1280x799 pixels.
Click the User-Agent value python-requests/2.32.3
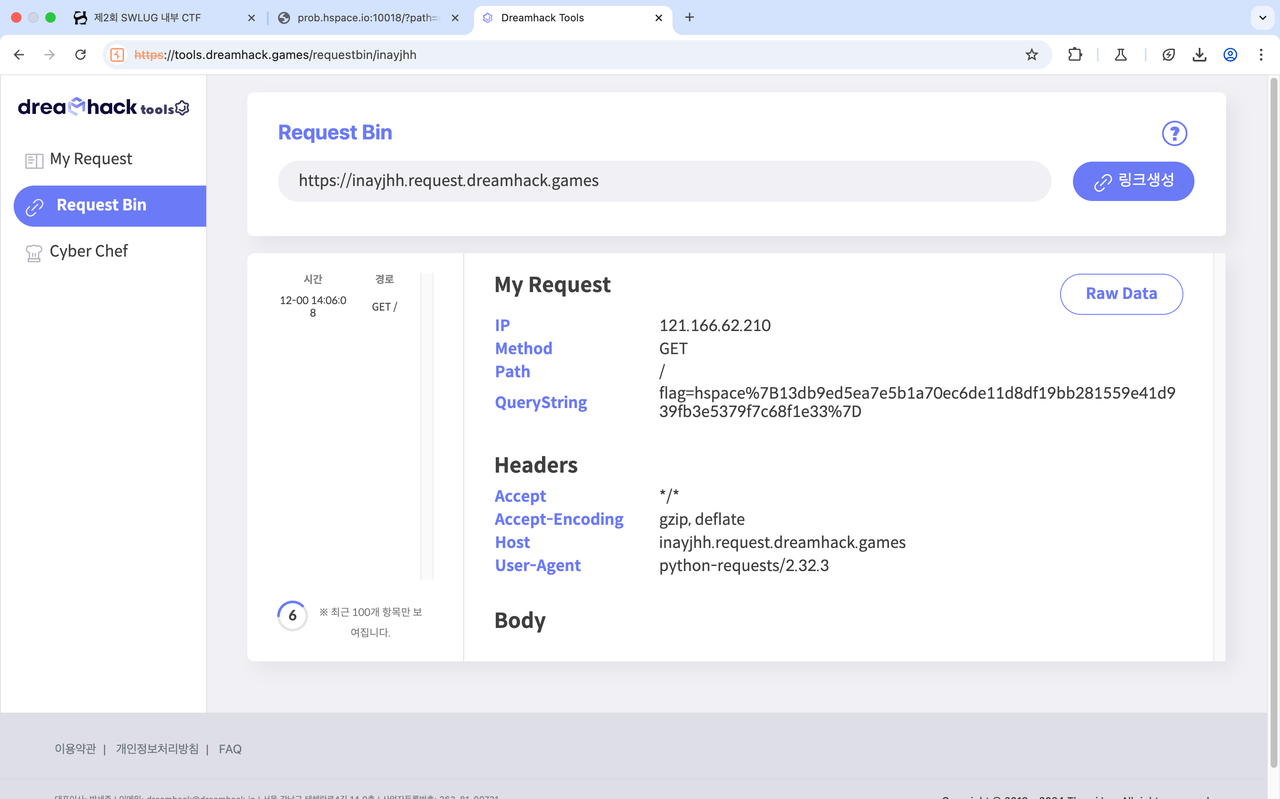coord(744,566)
